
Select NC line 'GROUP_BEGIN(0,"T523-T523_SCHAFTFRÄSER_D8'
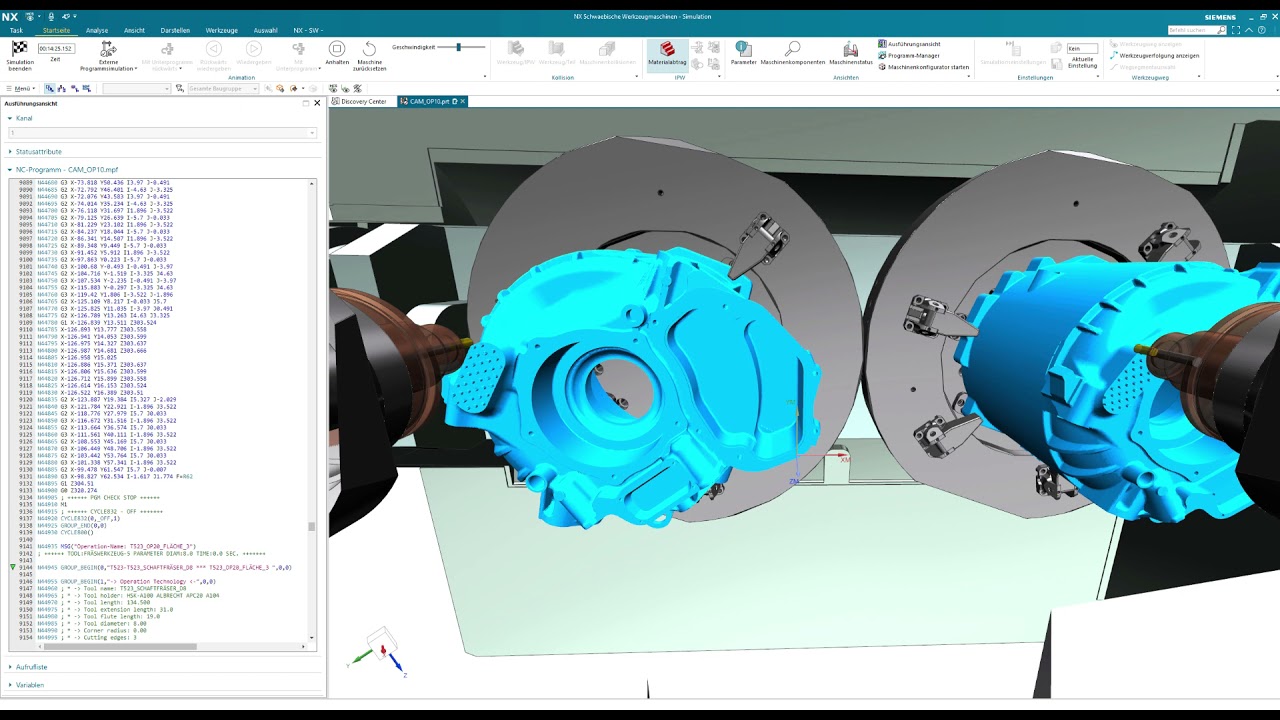click(x=162, y=567)
